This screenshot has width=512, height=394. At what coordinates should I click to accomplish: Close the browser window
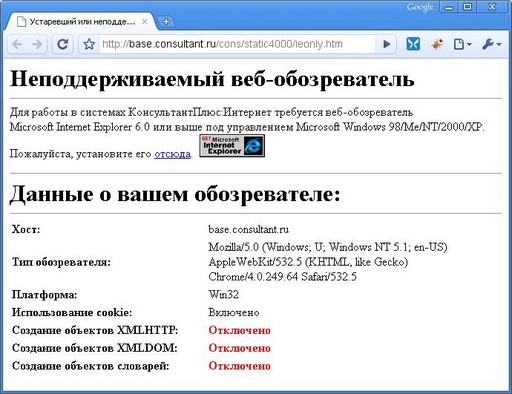coord(492,7)
